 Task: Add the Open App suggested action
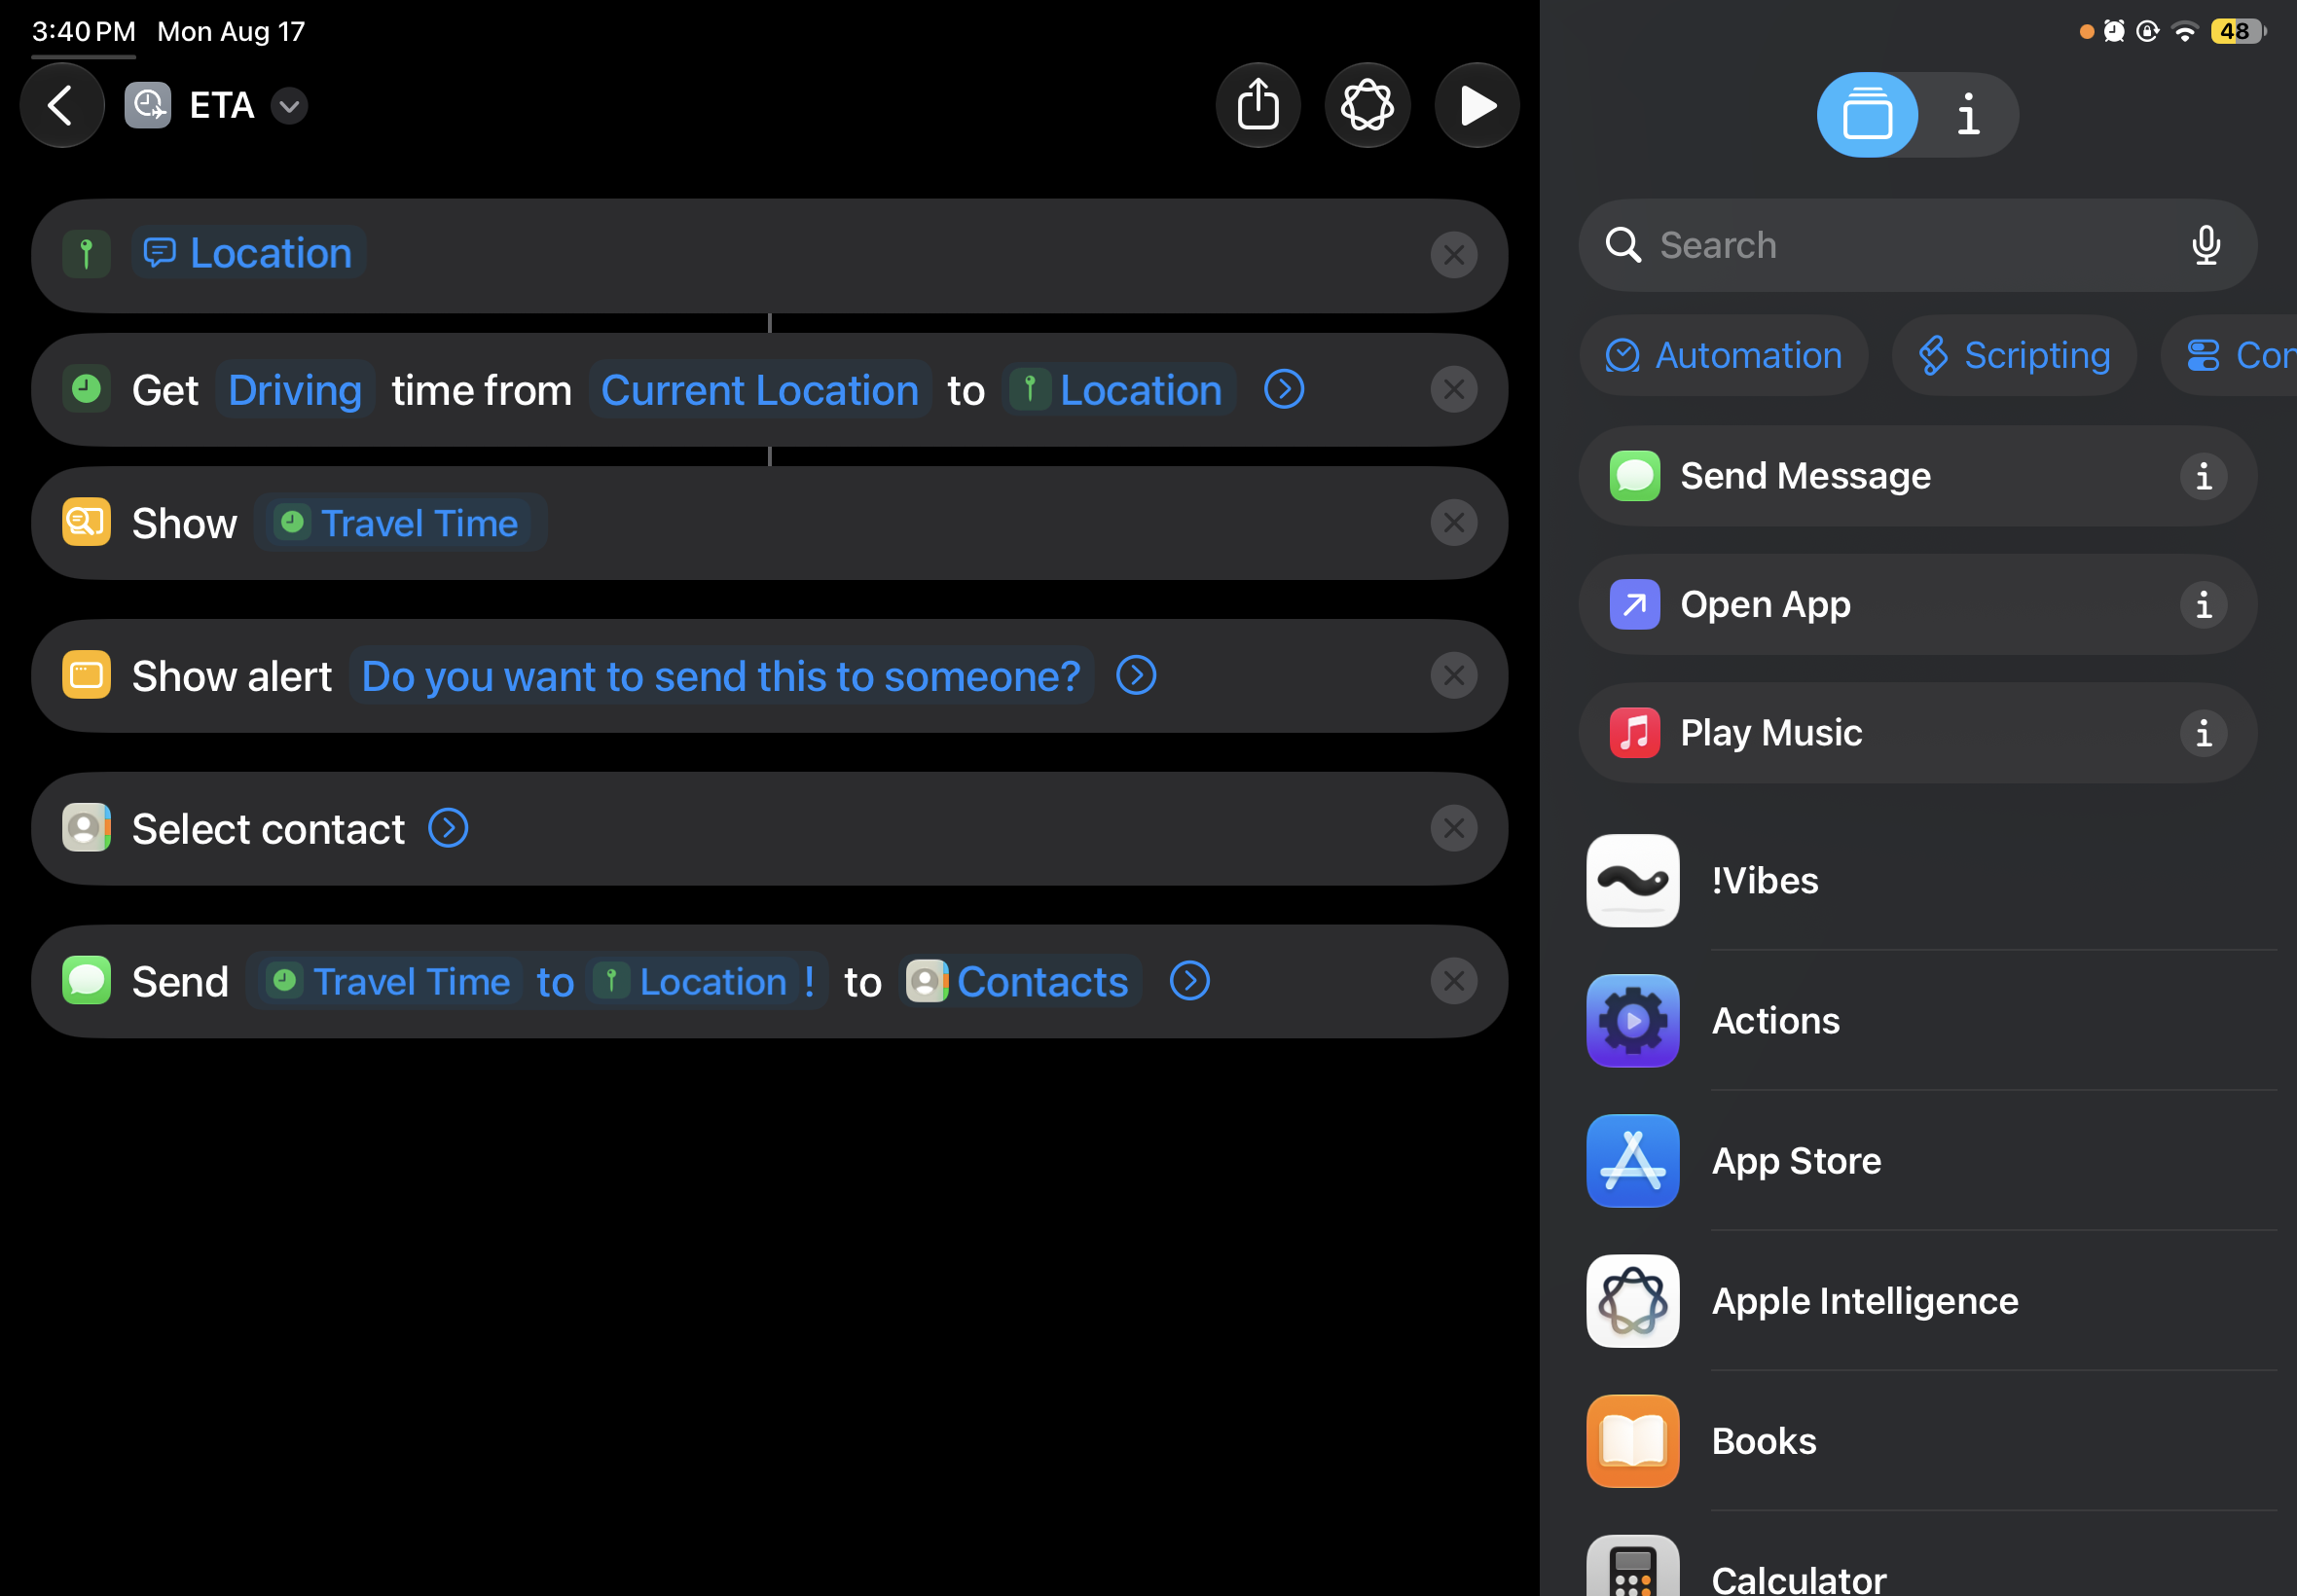1917,605
